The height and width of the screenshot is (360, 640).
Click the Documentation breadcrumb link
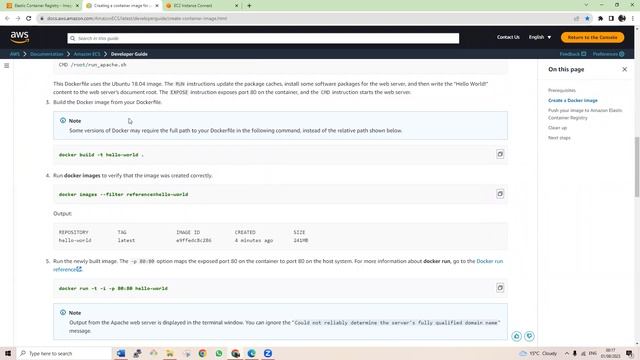pos(47,54)
